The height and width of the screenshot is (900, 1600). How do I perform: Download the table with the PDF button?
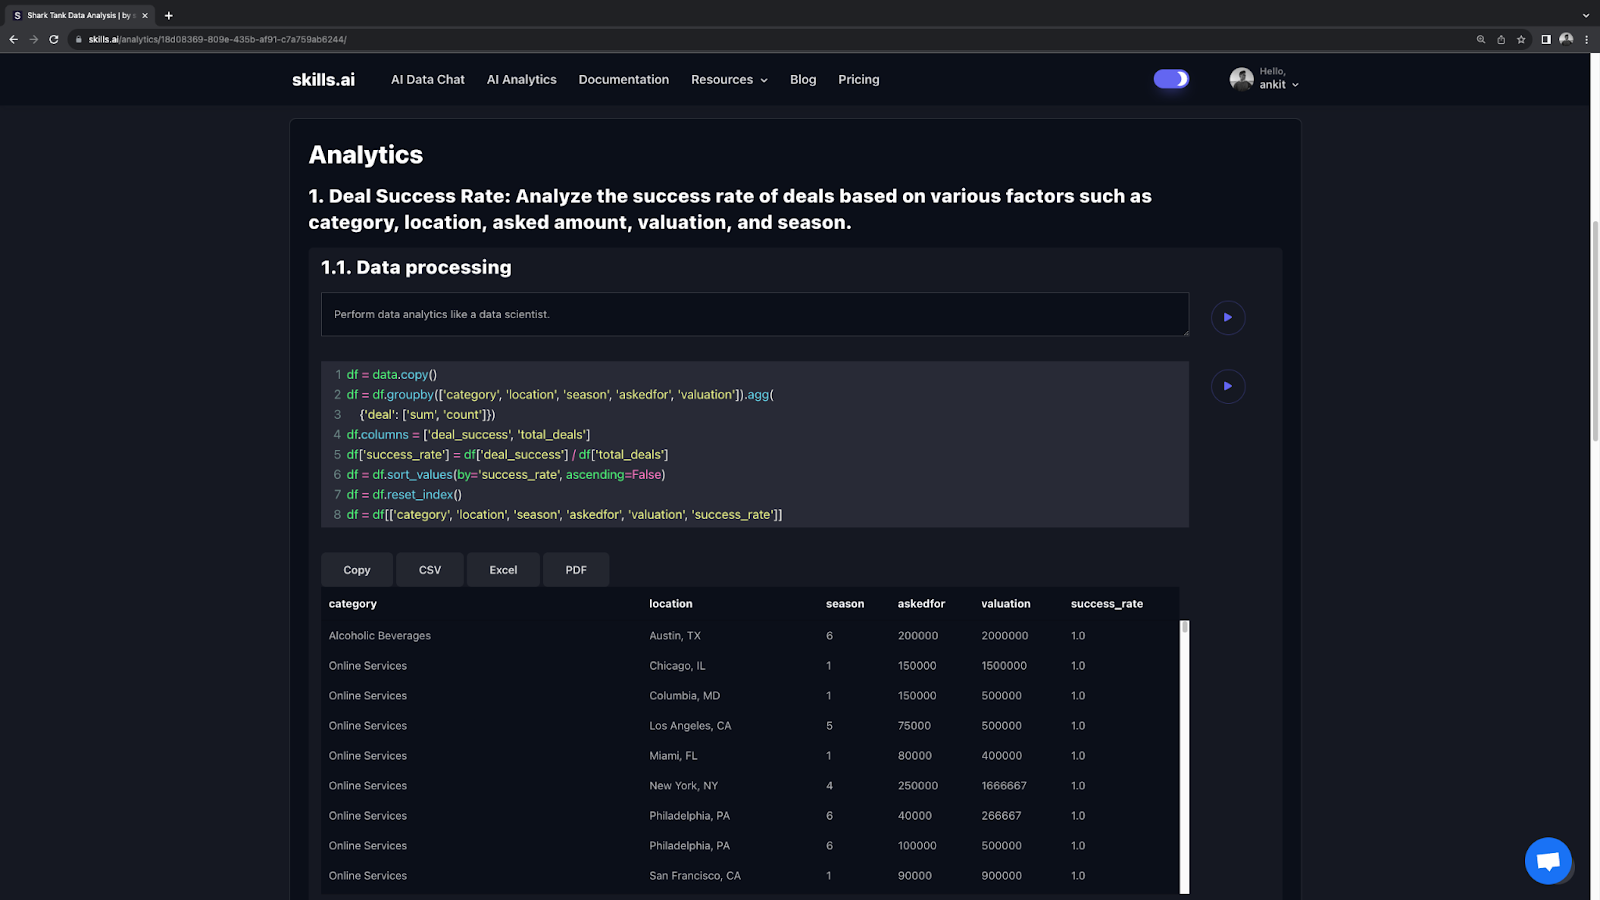coord(576,570)
